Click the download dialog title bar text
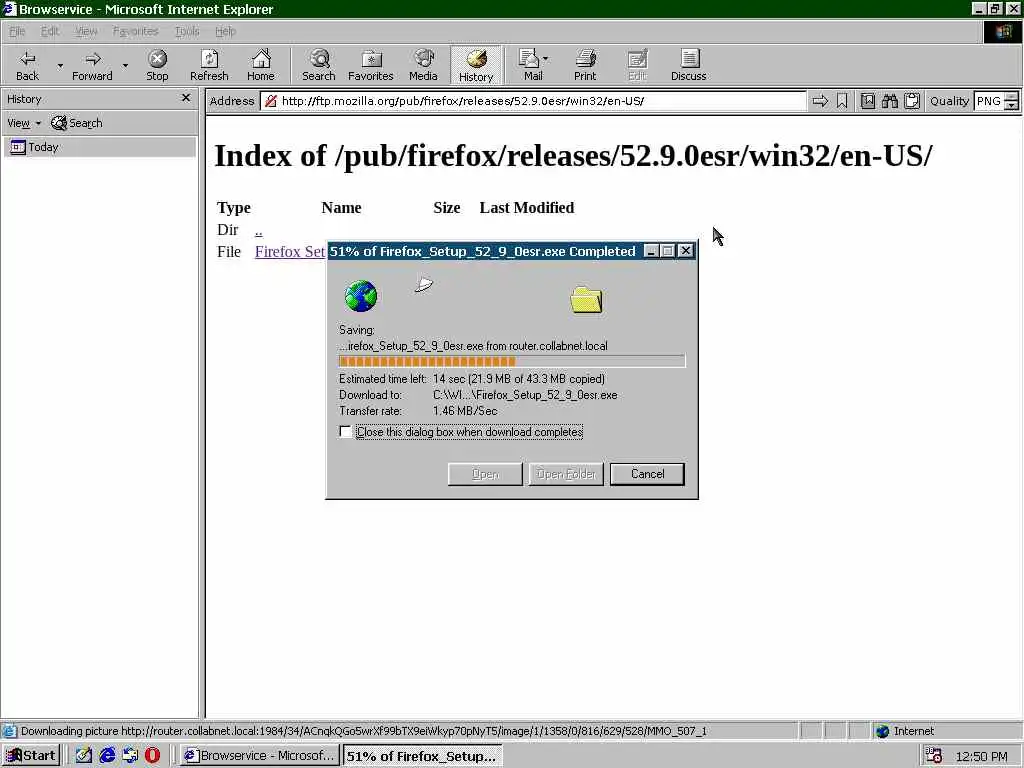Image resolution: width=1024 pixels, height=768 pixels. tap(483, 251)
